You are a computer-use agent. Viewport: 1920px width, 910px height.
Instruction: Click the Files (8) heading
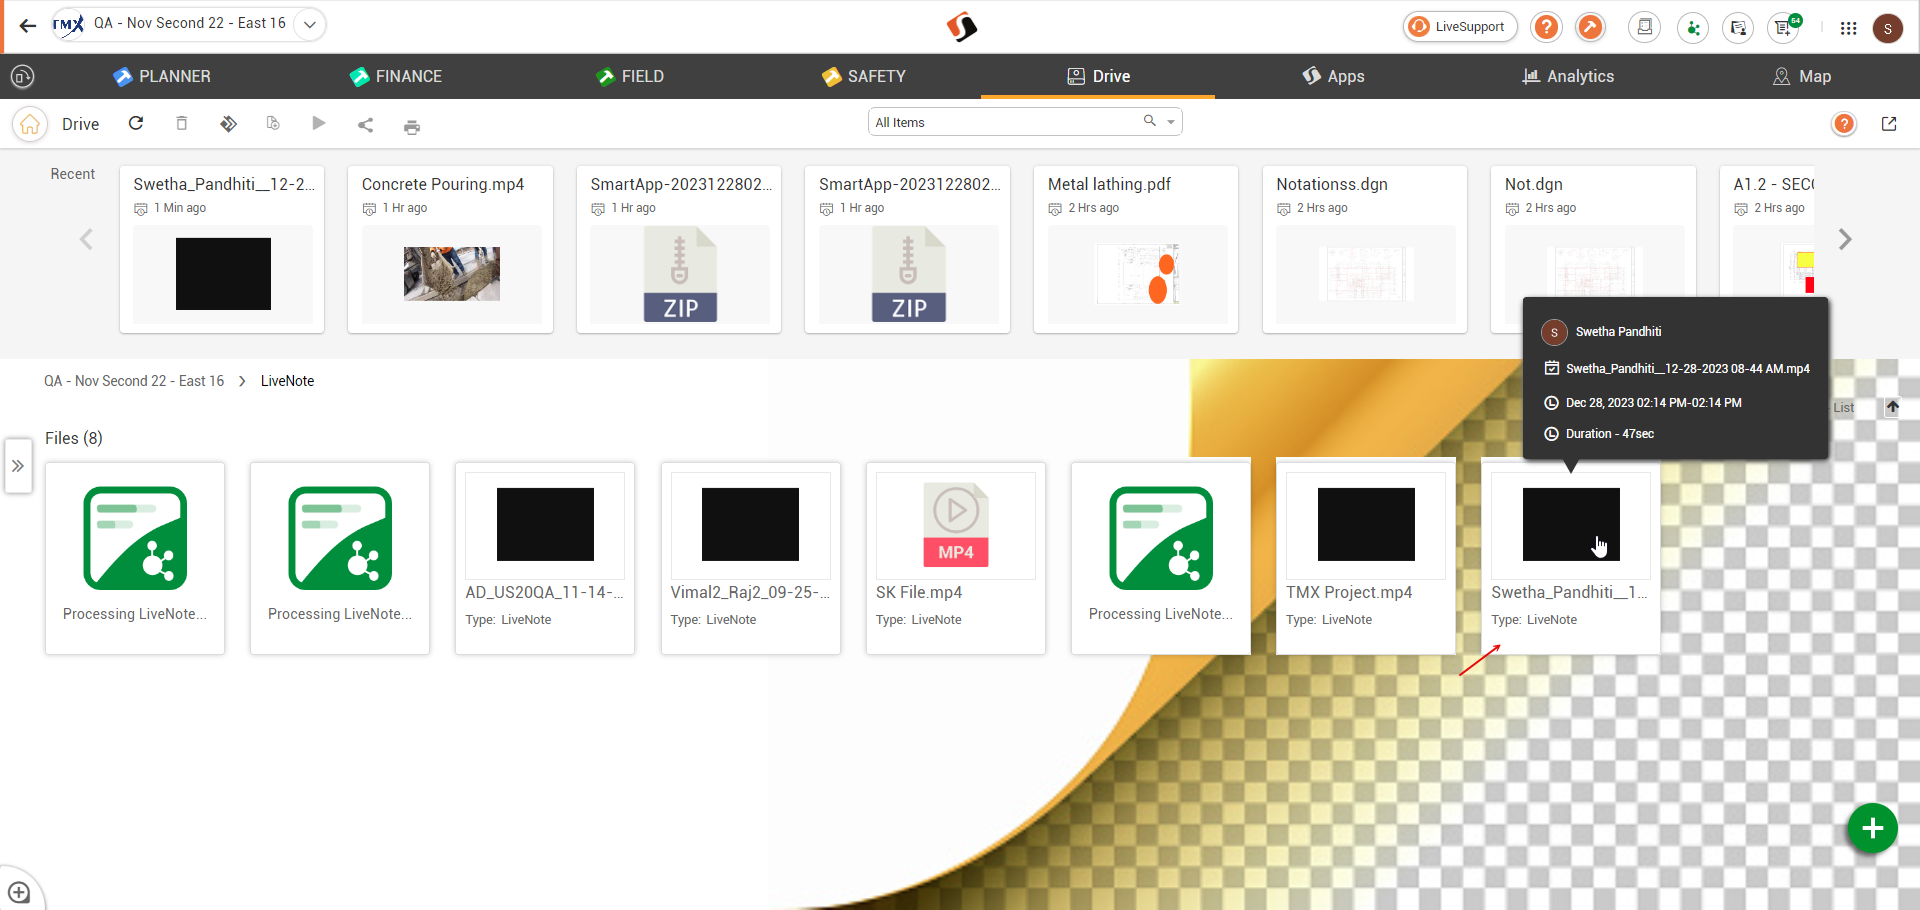point(74,438)
